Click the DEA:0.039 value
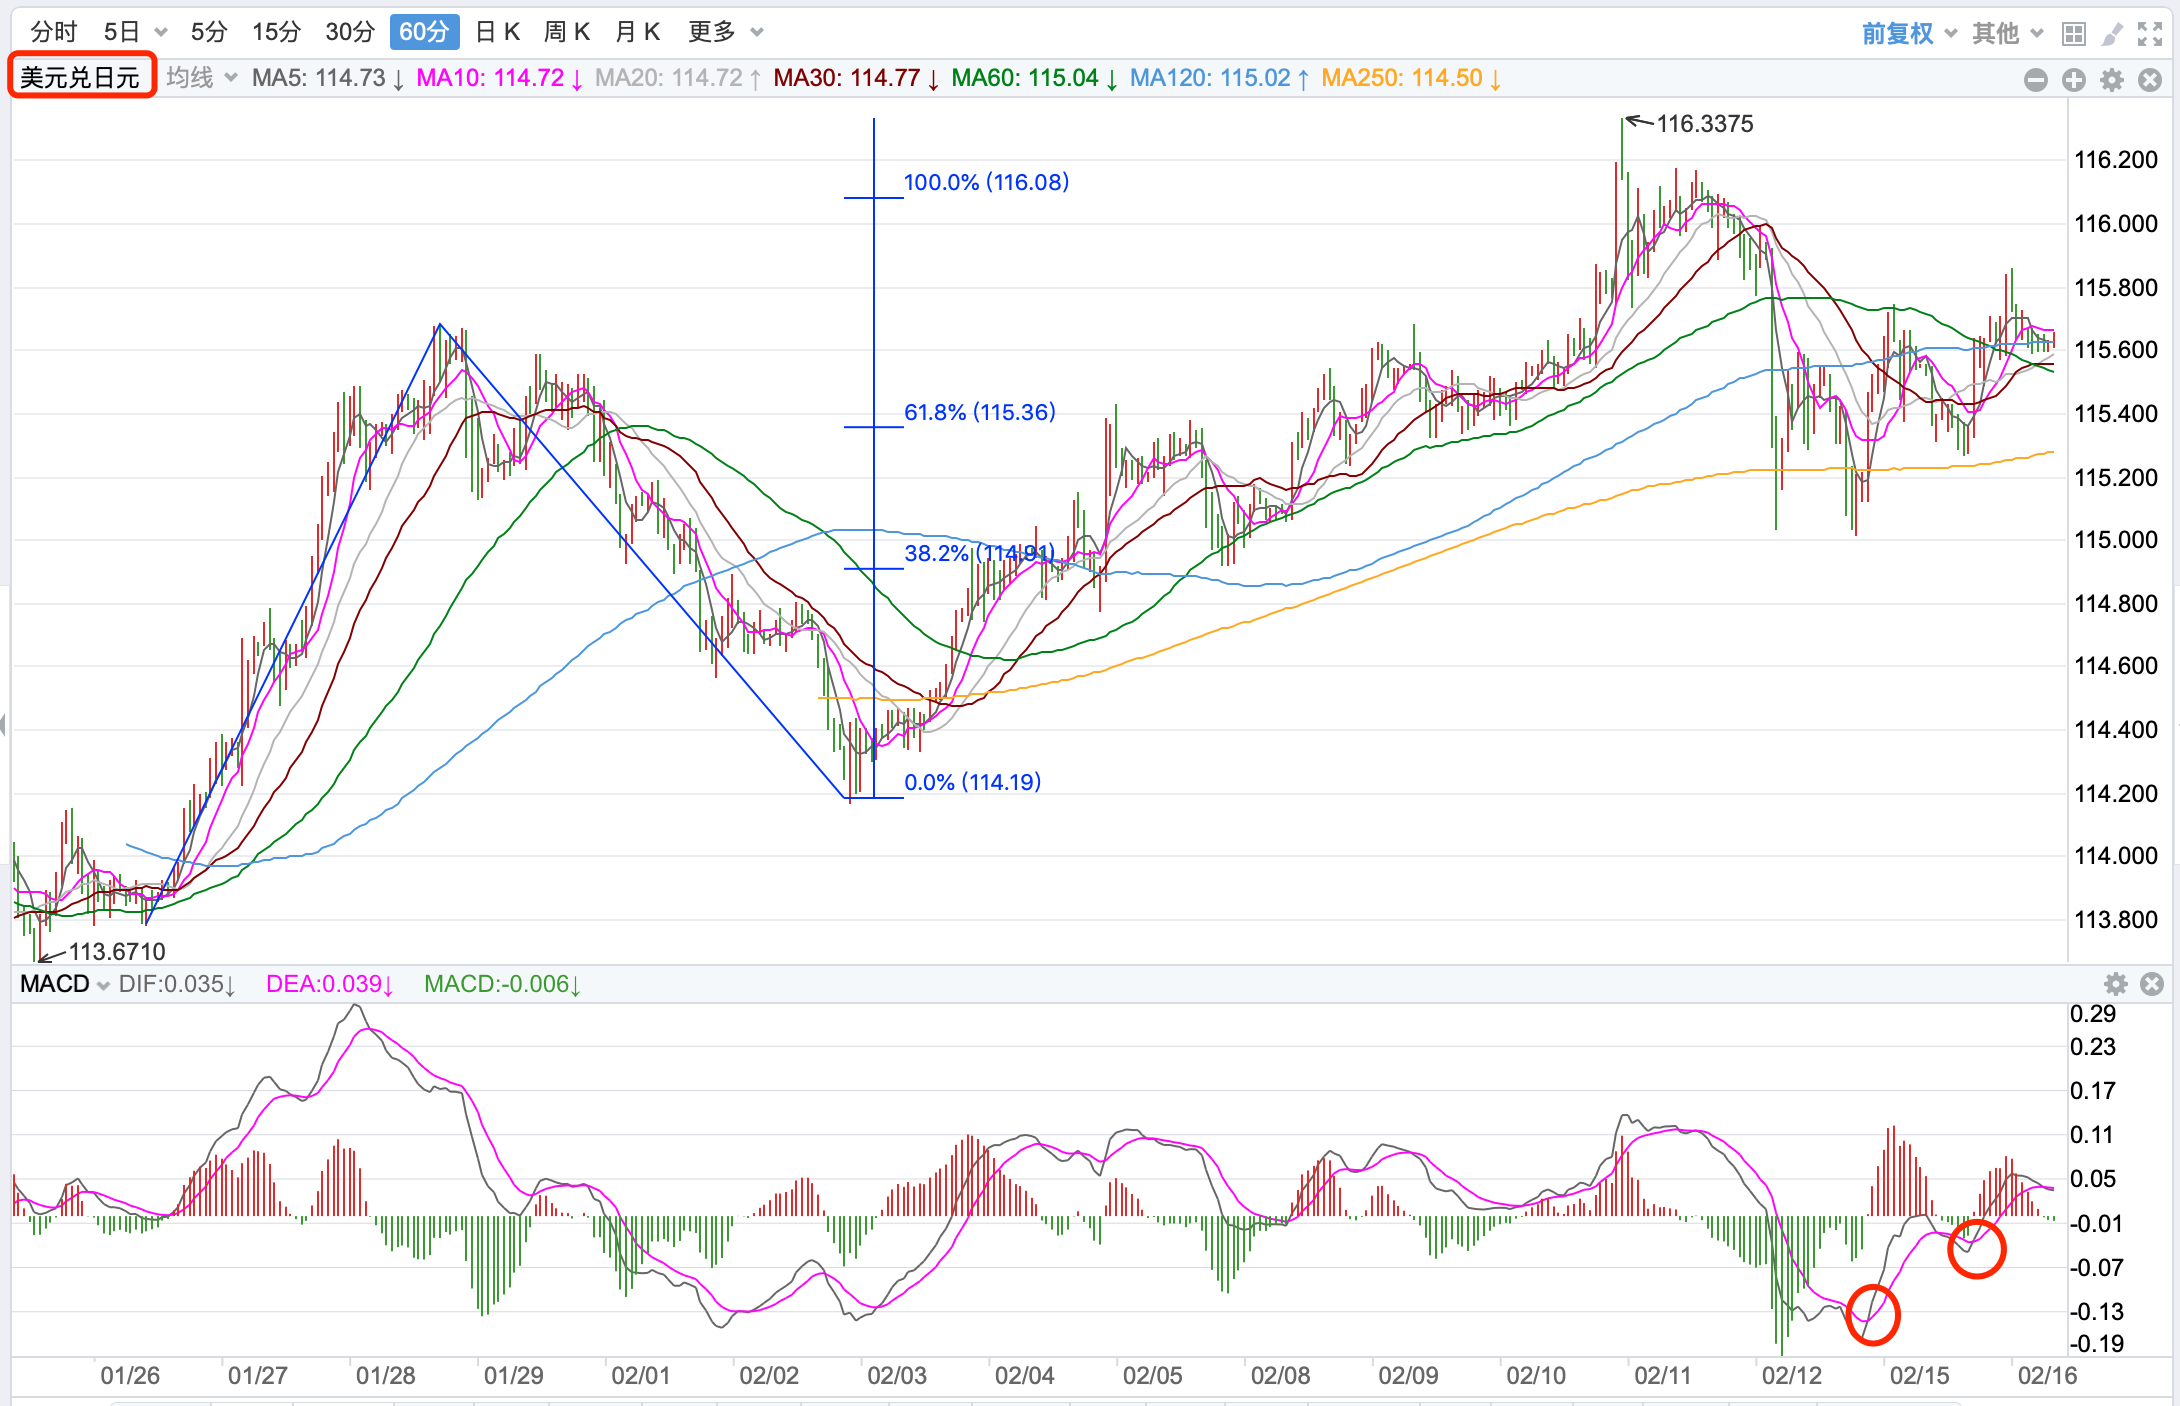Image resolution: width=2180 pixels, height=1406 pixels. coord(330,984)
